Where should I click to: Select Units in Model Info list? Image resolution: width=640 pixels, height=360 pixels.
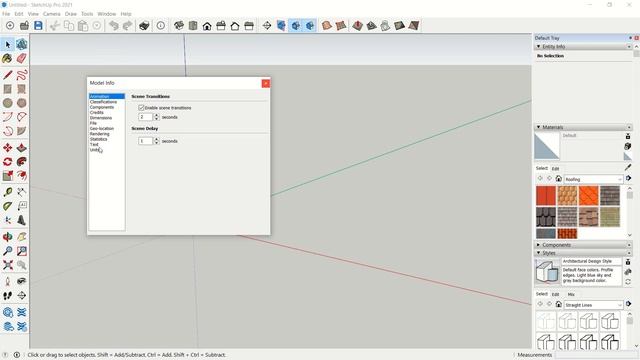(x=95, y=150)
